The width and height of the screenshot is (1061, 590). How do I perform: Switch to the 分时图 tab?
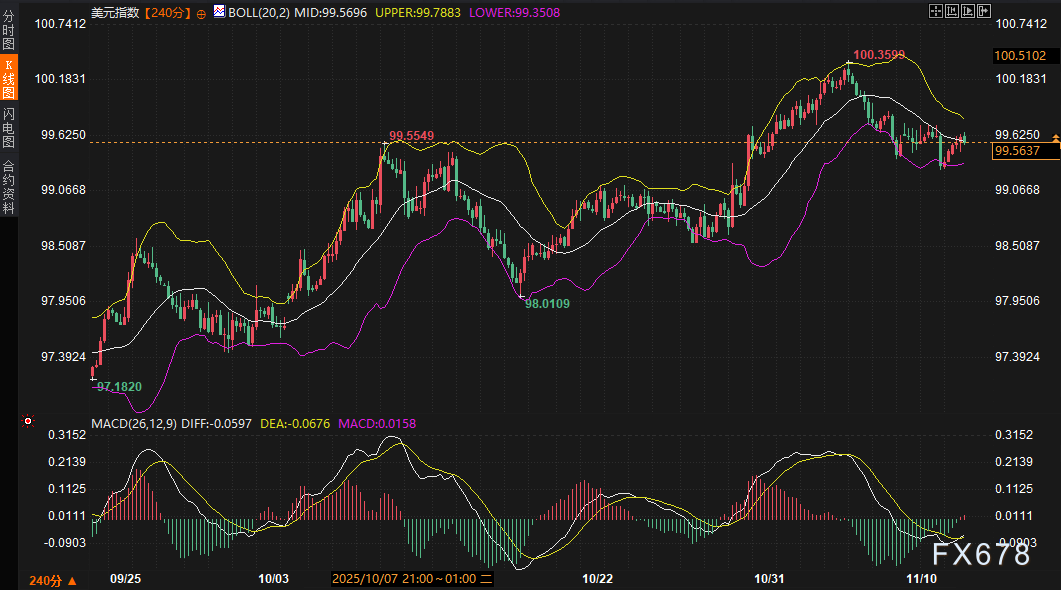tap(9, 31)
